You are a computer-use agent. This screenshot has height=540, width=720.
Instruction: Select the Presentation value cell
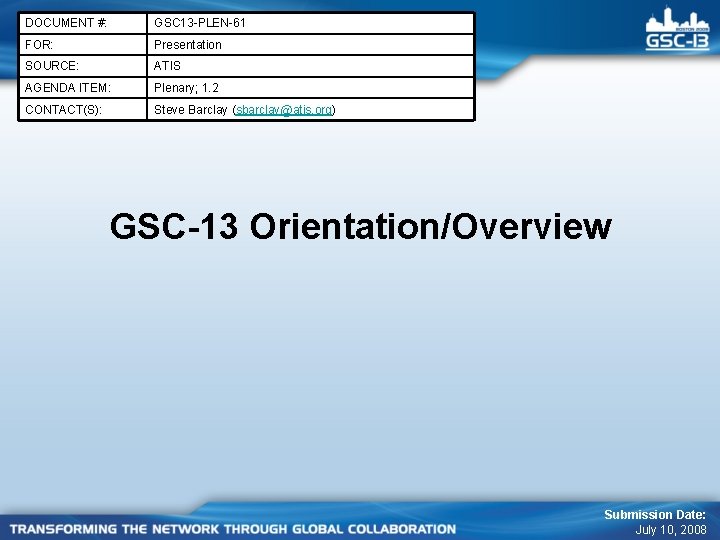(310, 45)
